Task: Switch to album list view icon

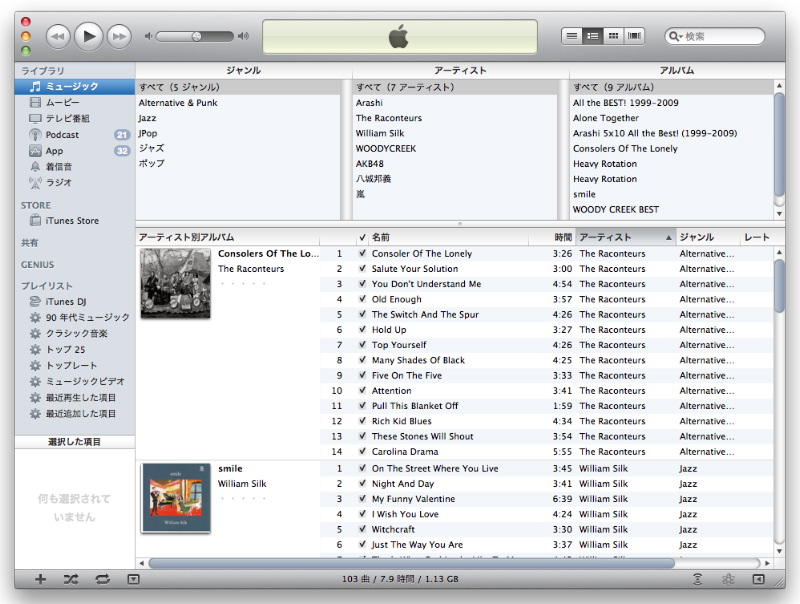Action: tap(592, 36)
